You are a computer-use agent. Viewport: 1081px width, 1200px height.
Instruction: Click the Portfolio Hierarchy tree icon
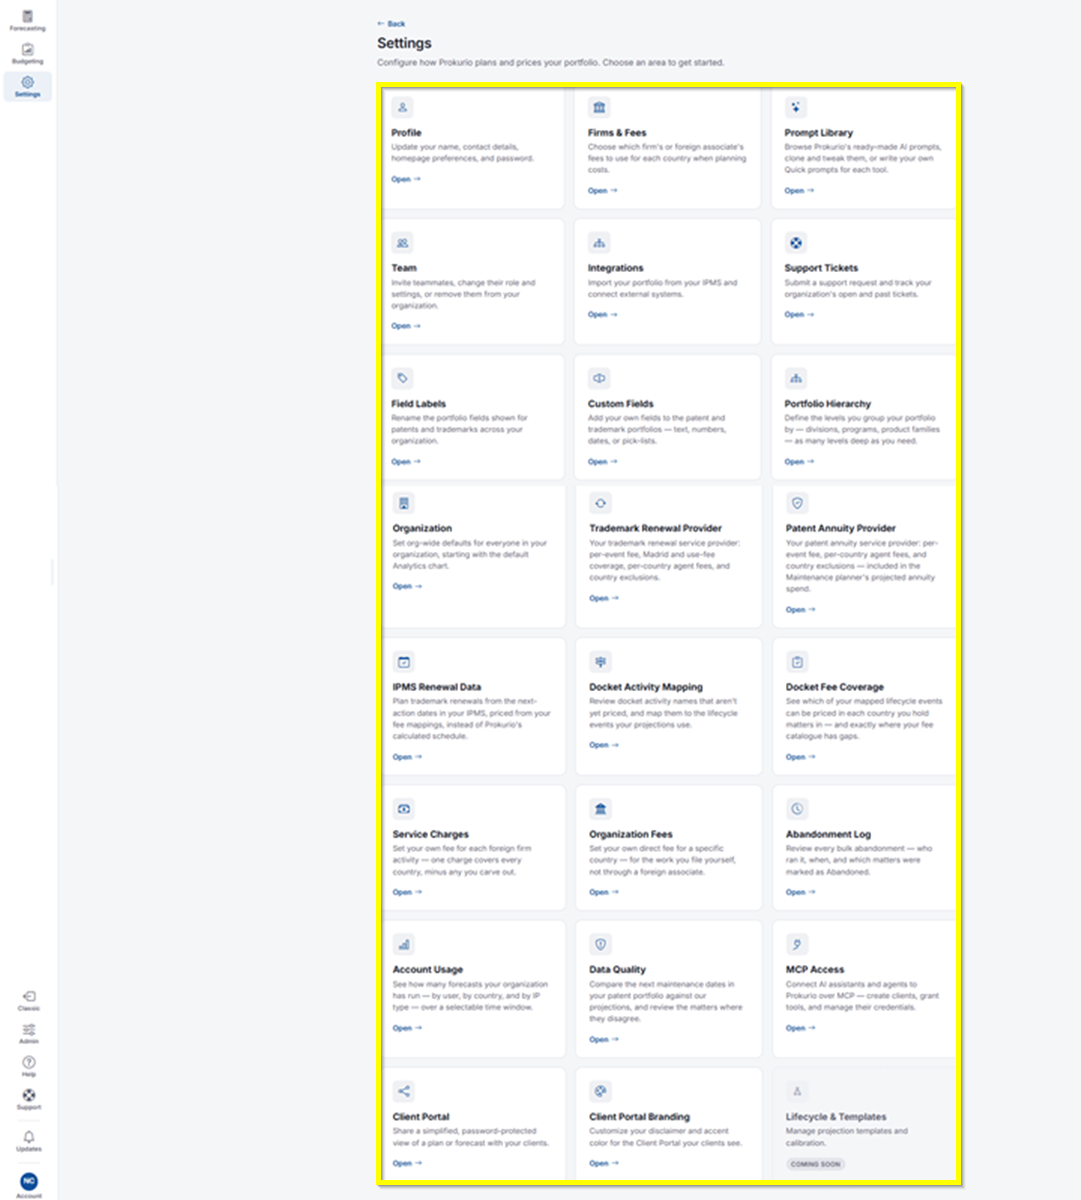795,379
